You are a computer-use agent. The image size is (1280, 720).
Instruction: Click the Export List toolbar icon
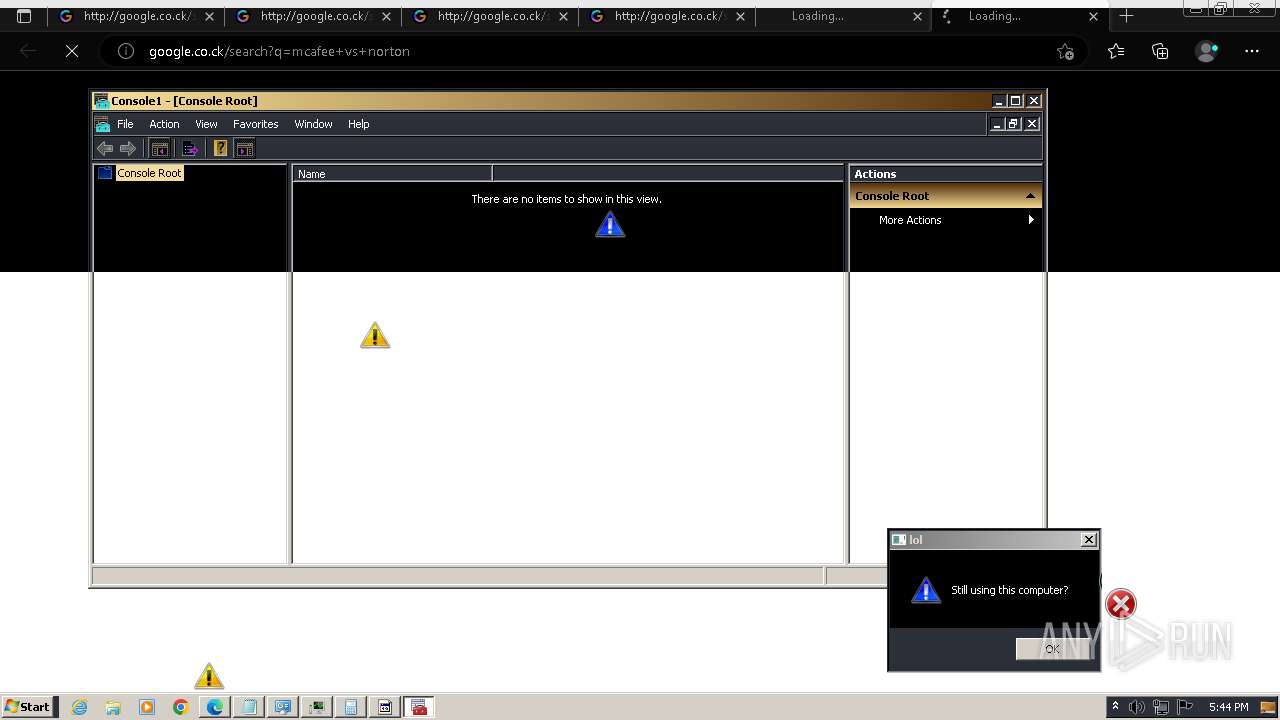(x=190, y=149)
